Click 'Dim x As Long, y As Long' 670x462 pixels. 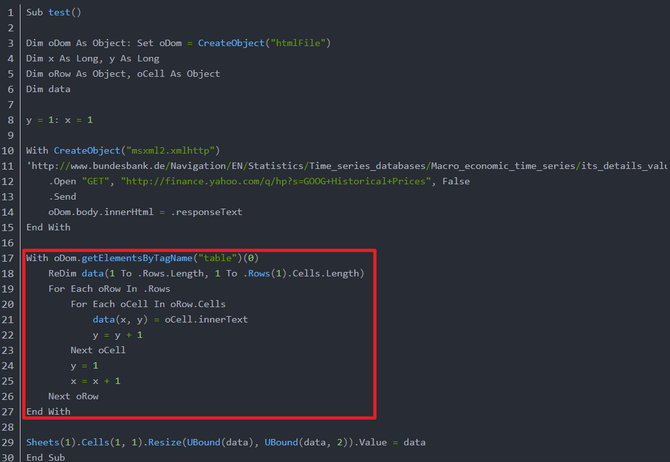tap(93, 59)
